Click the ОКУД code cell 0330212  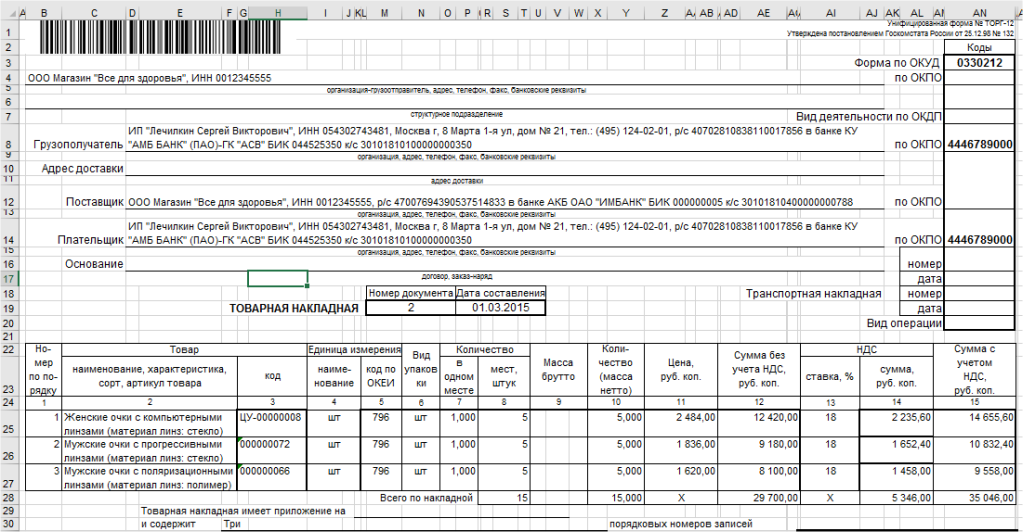[979, 63]
